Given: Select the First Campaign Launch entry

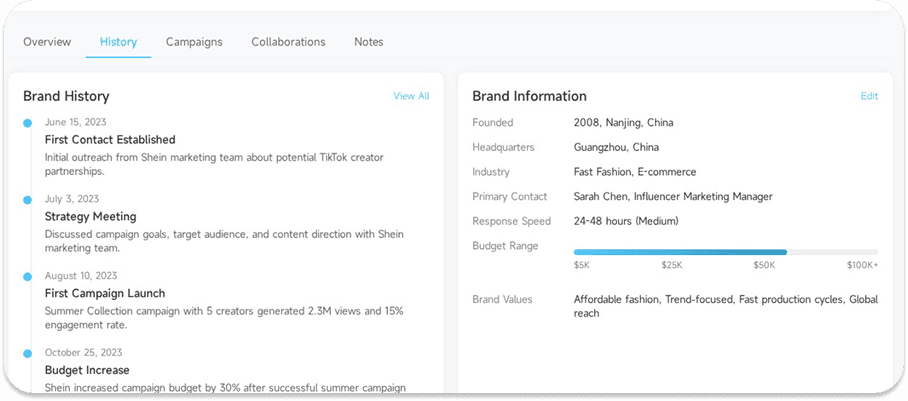Looking at the screenshot, I should coord(105,294).
